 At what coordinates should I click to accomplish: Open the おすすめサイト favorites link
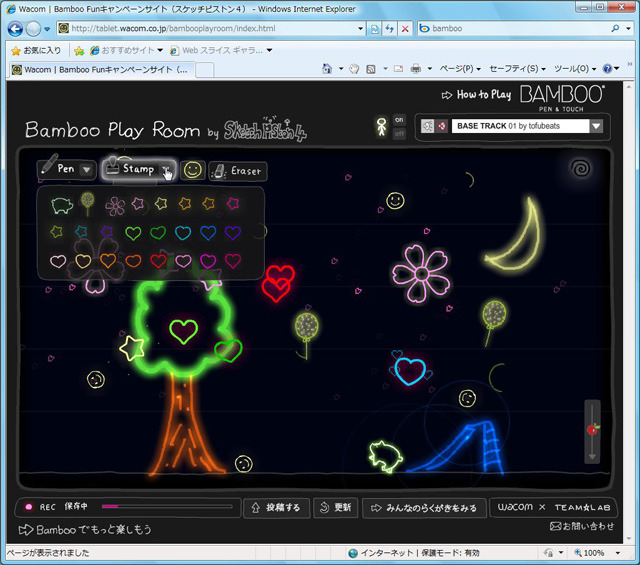(x=127, y=50)
